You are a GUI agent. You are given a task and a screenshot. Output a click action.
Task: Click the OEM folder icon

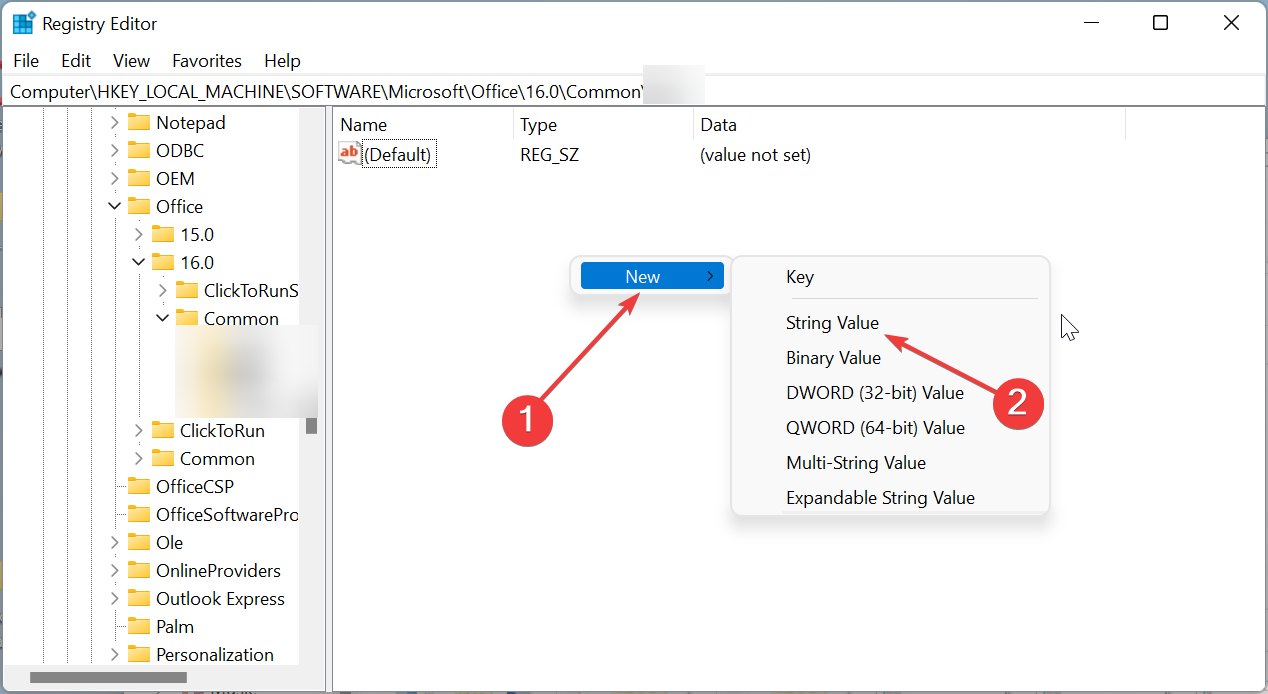point(139,178)
